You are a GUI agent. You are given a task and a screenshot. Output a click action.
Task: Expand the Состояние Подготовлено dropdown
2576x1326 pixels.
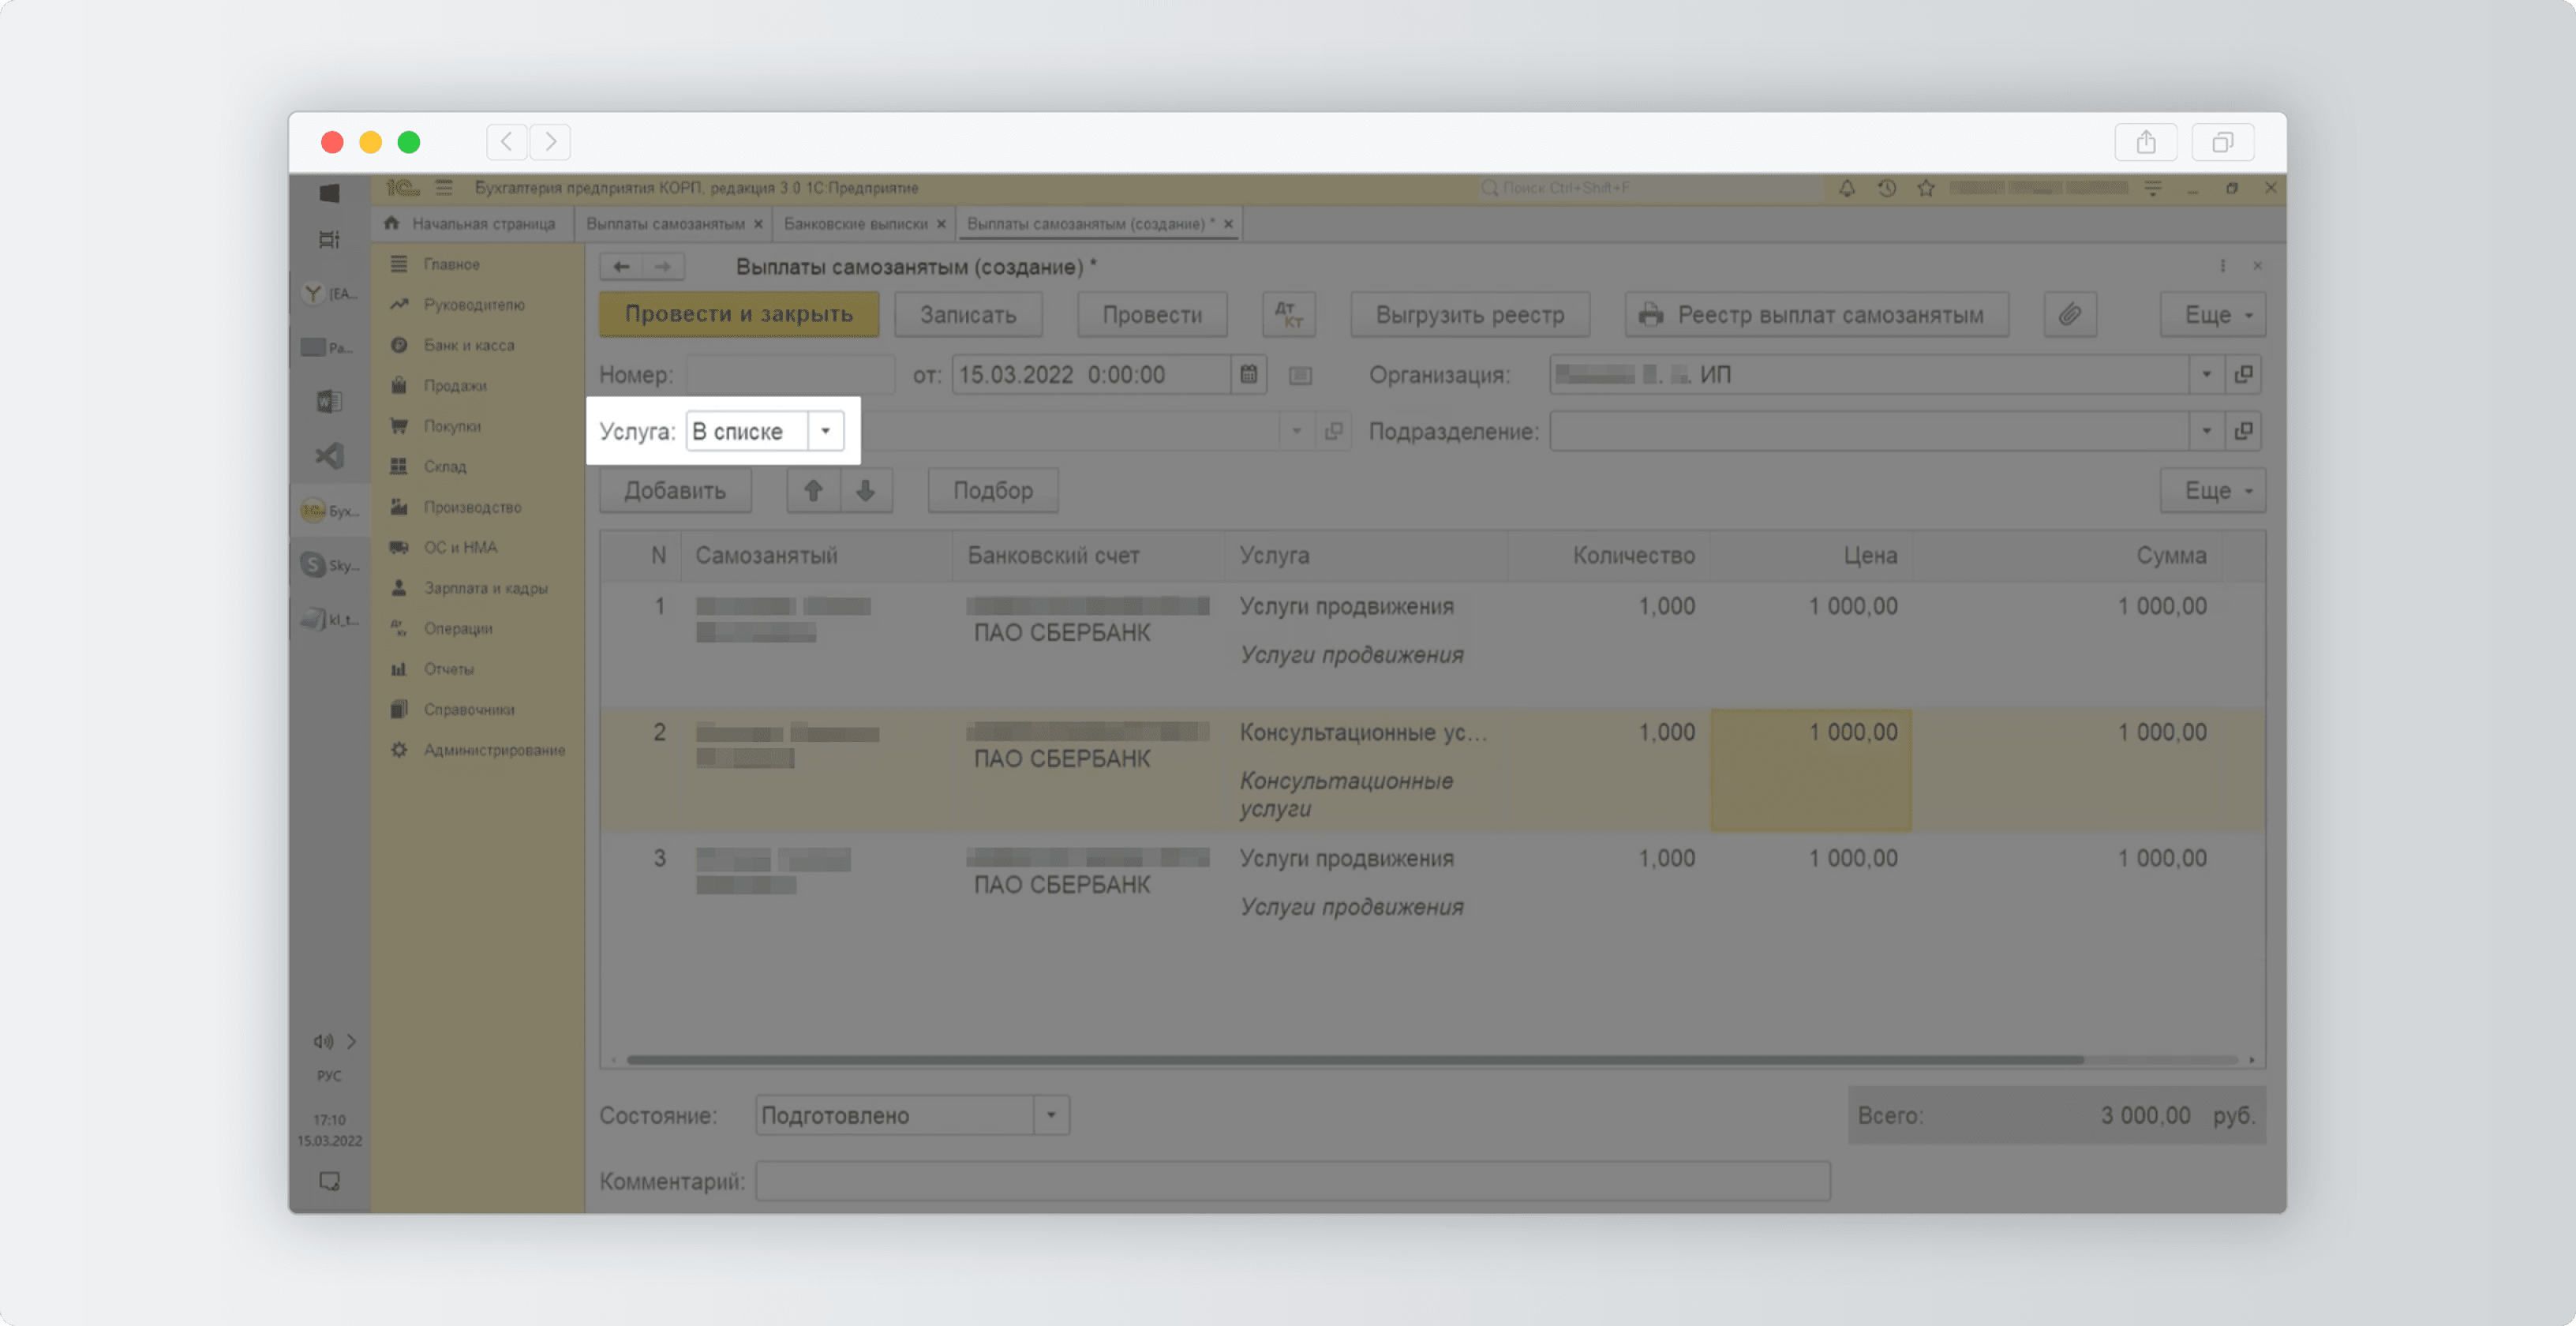[x=1051, y=1115]
